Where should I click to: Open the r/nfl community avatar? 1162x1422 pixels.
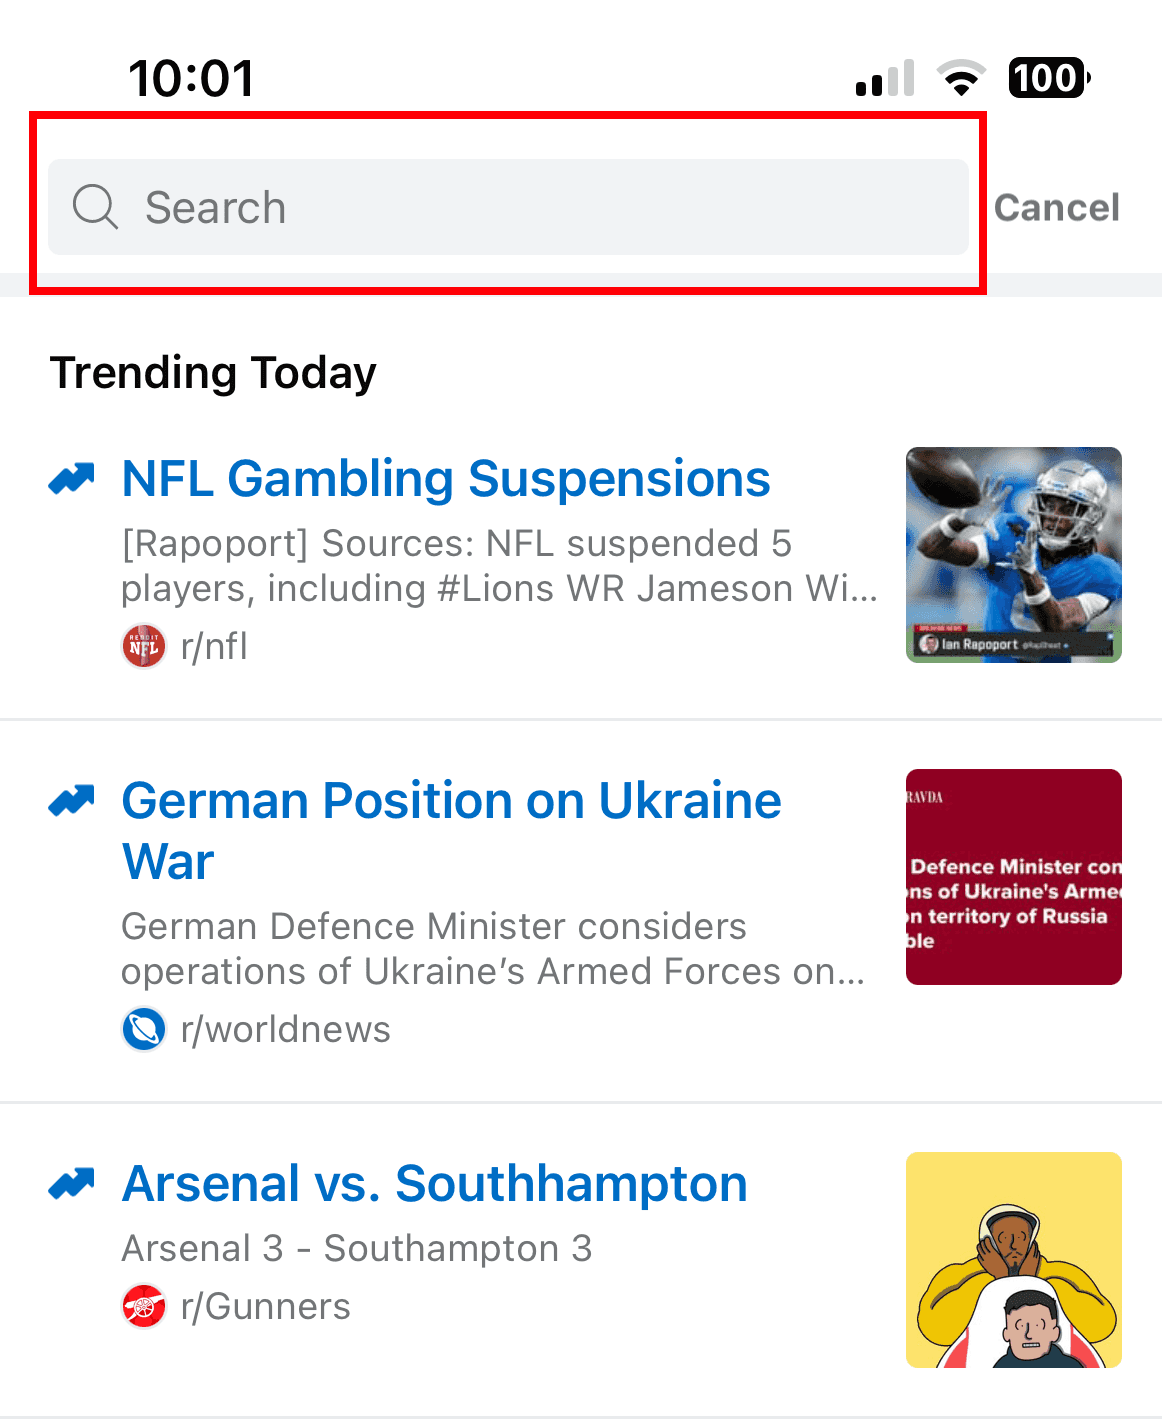click(144, 646)
